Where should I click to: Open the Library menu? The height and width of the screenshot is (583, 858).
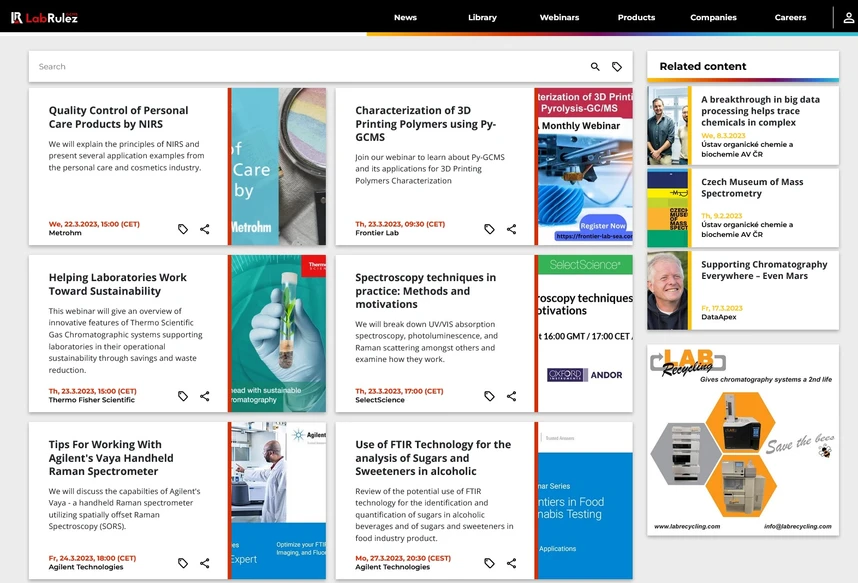point(482,18)
